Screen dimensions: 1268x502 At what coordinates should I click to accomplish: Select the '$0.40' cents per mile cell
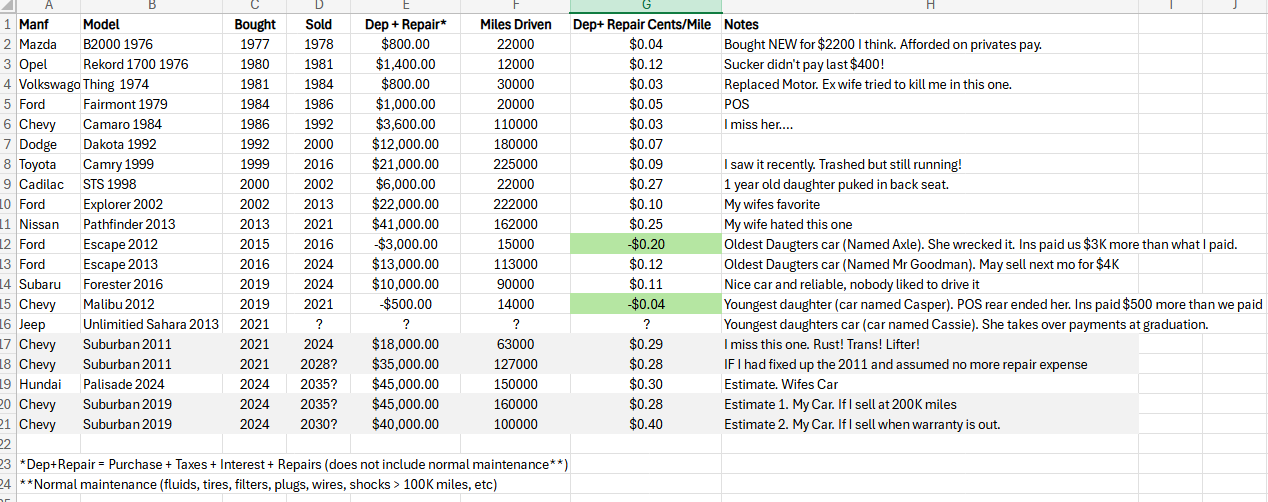coord(646,424)
